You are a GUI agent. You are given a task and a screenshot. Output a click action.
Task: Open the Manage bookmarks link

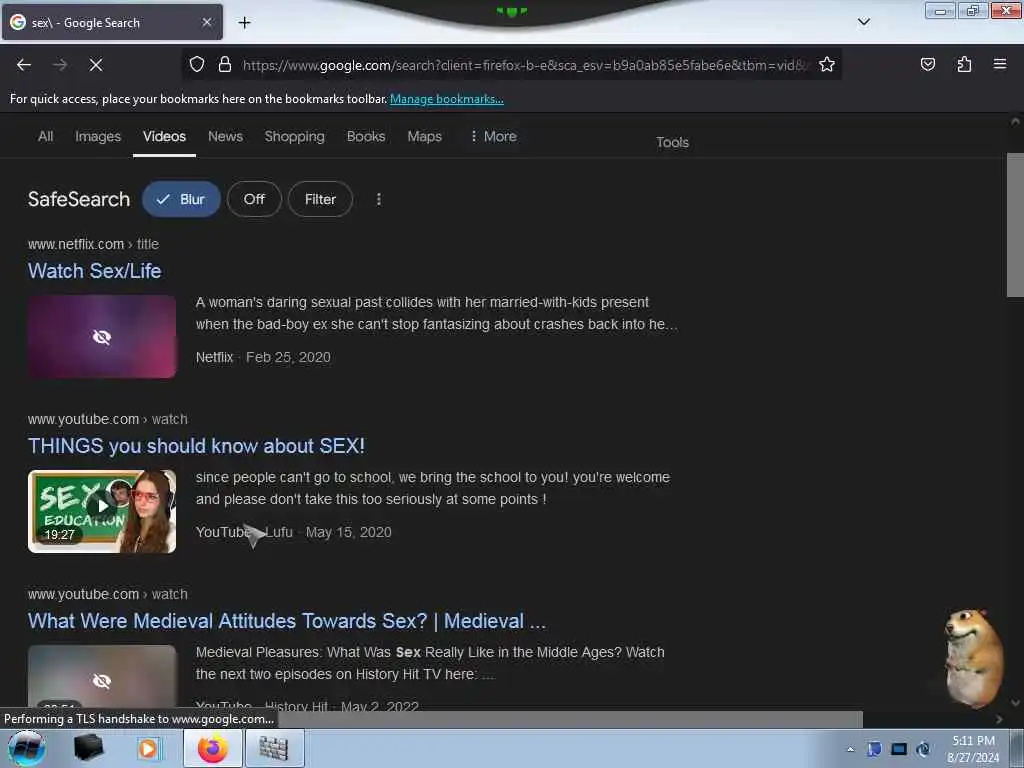point(447,99)
